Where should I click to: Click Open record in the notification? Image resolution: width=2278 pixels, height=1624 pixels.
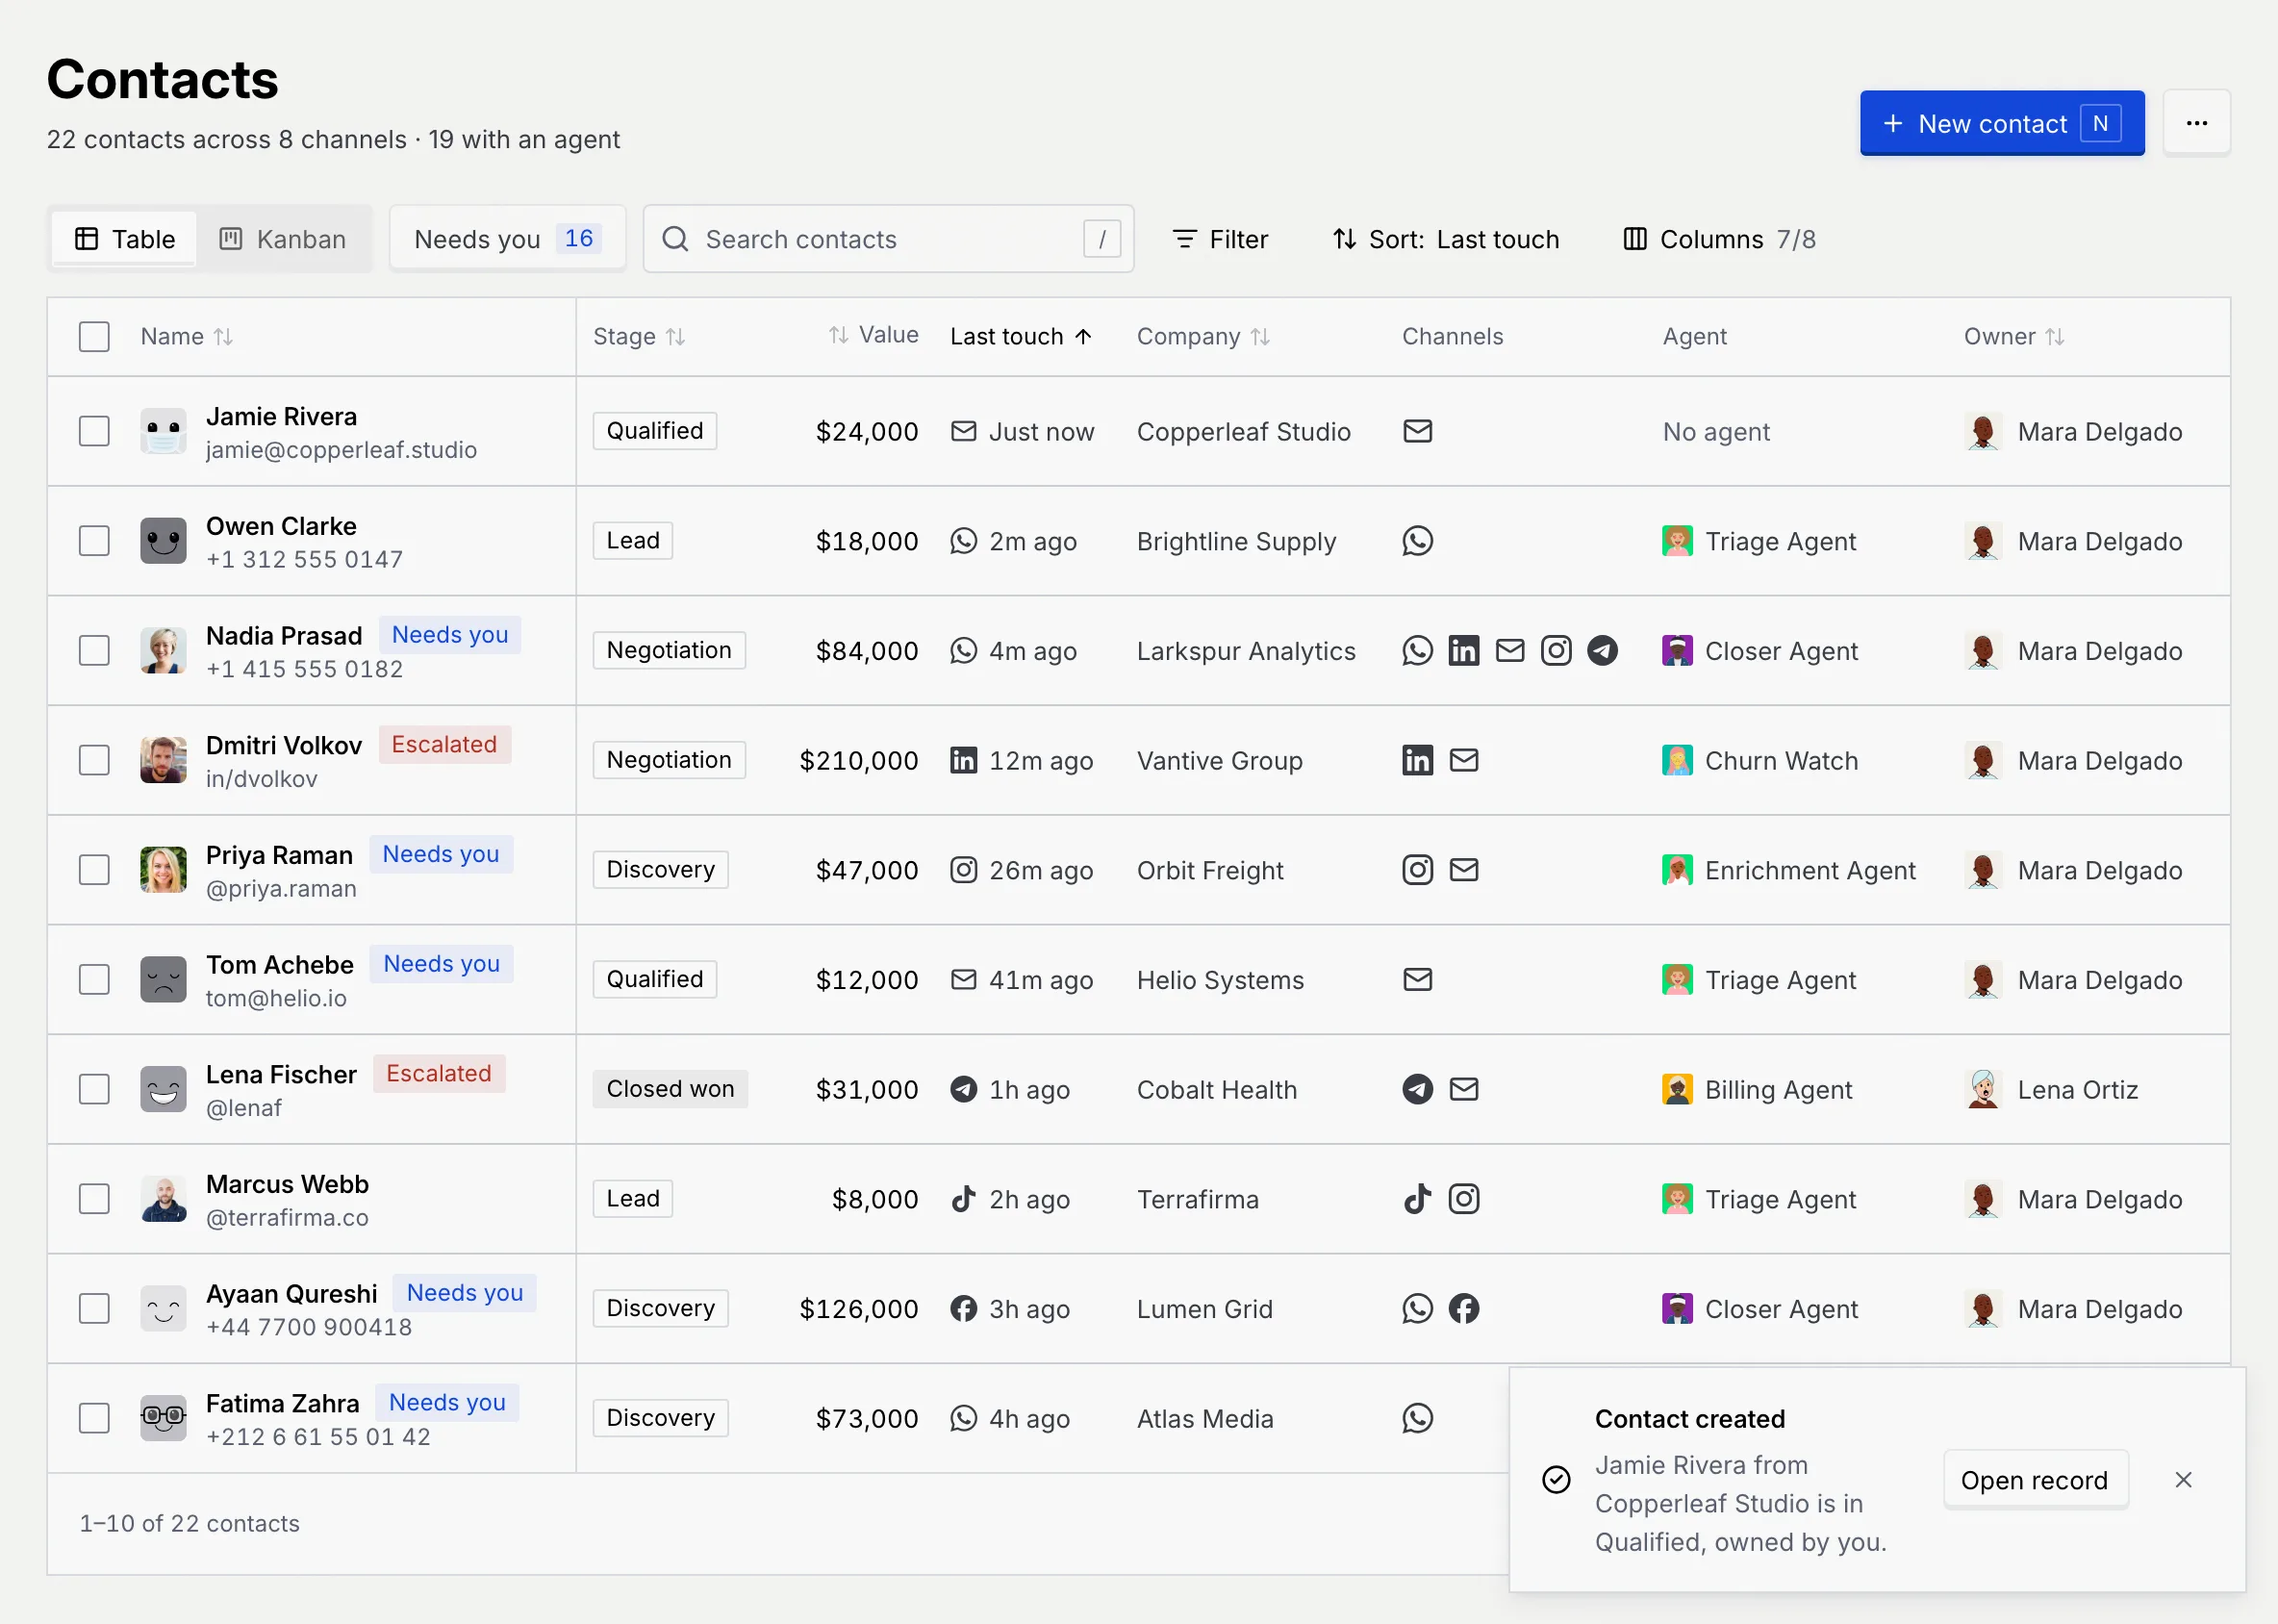tap(2034, 1480)
